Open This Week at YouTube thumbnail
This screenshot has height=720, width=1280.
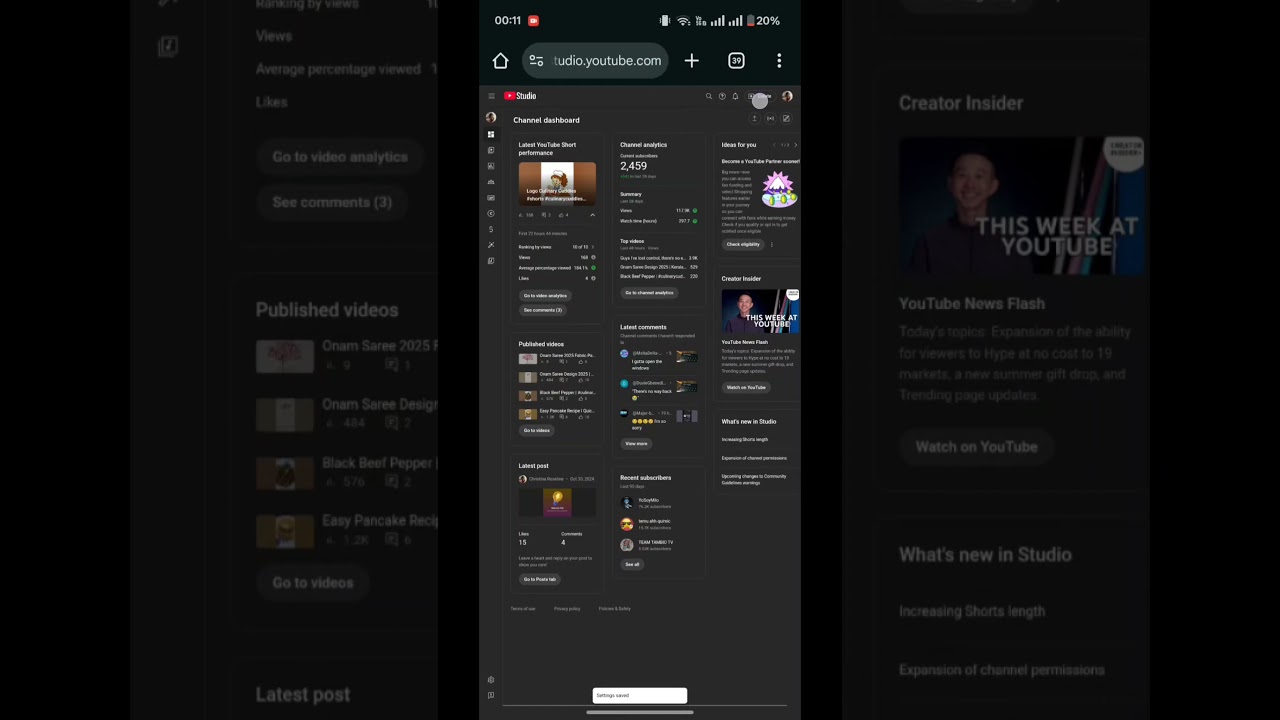[x=761, y=311]
